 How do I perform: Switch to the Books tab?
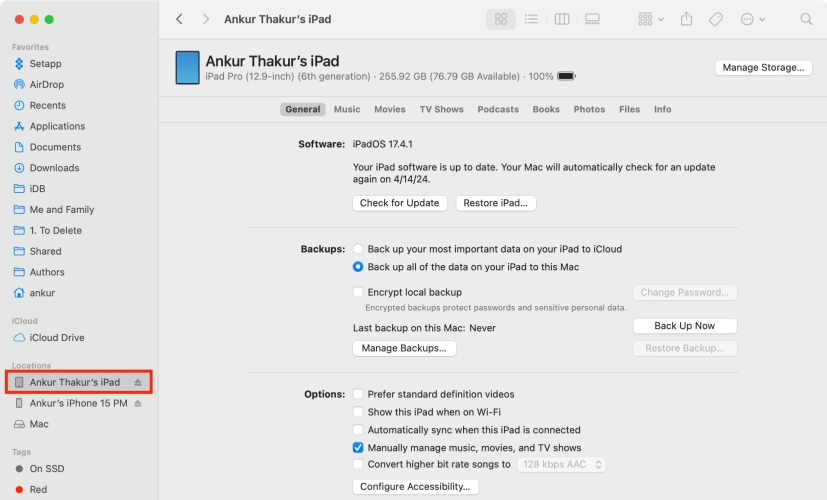[546, 109]
